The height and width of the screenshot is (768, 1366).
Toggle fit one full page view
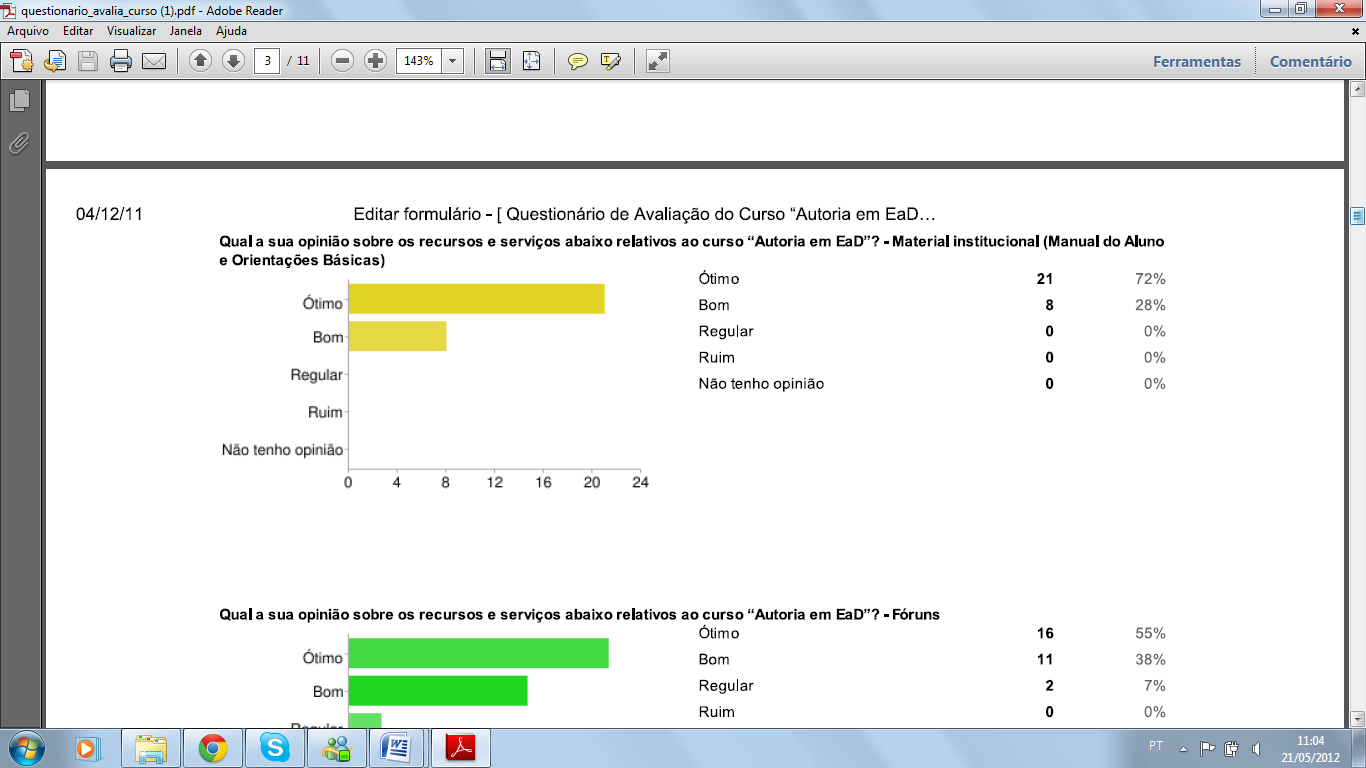click(531, 61)
